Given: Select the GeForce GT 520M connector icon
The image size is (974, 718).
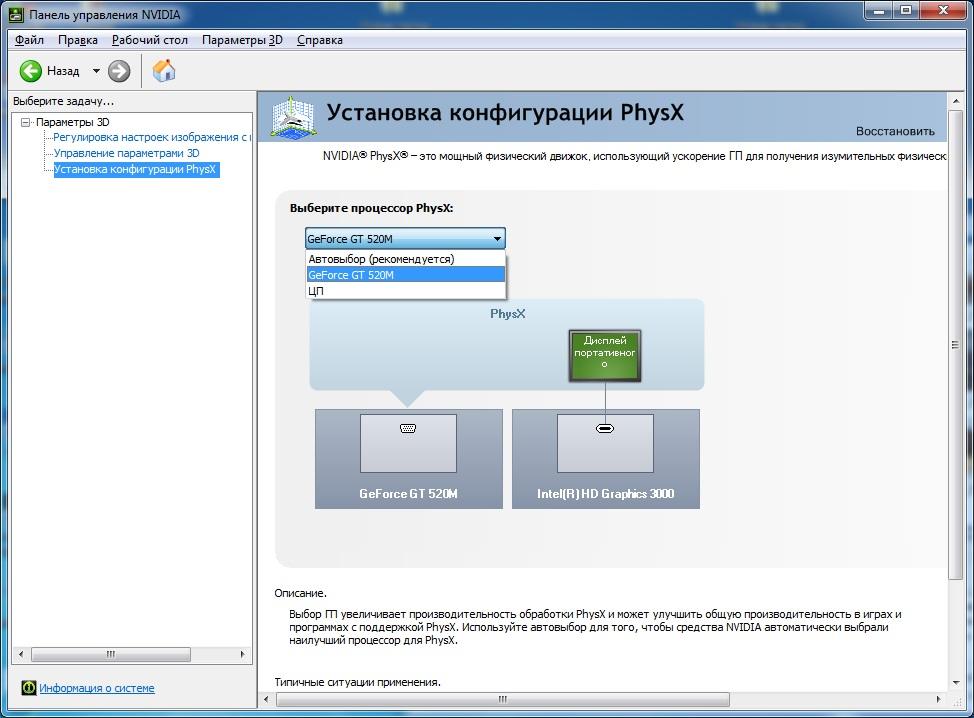Looking at the screenshot, I should pyautogui.click(x=408, y=429).
